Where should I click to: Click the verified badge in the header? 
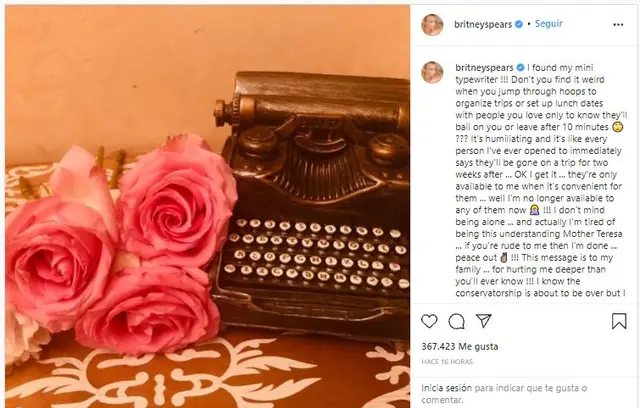point(519,24)
